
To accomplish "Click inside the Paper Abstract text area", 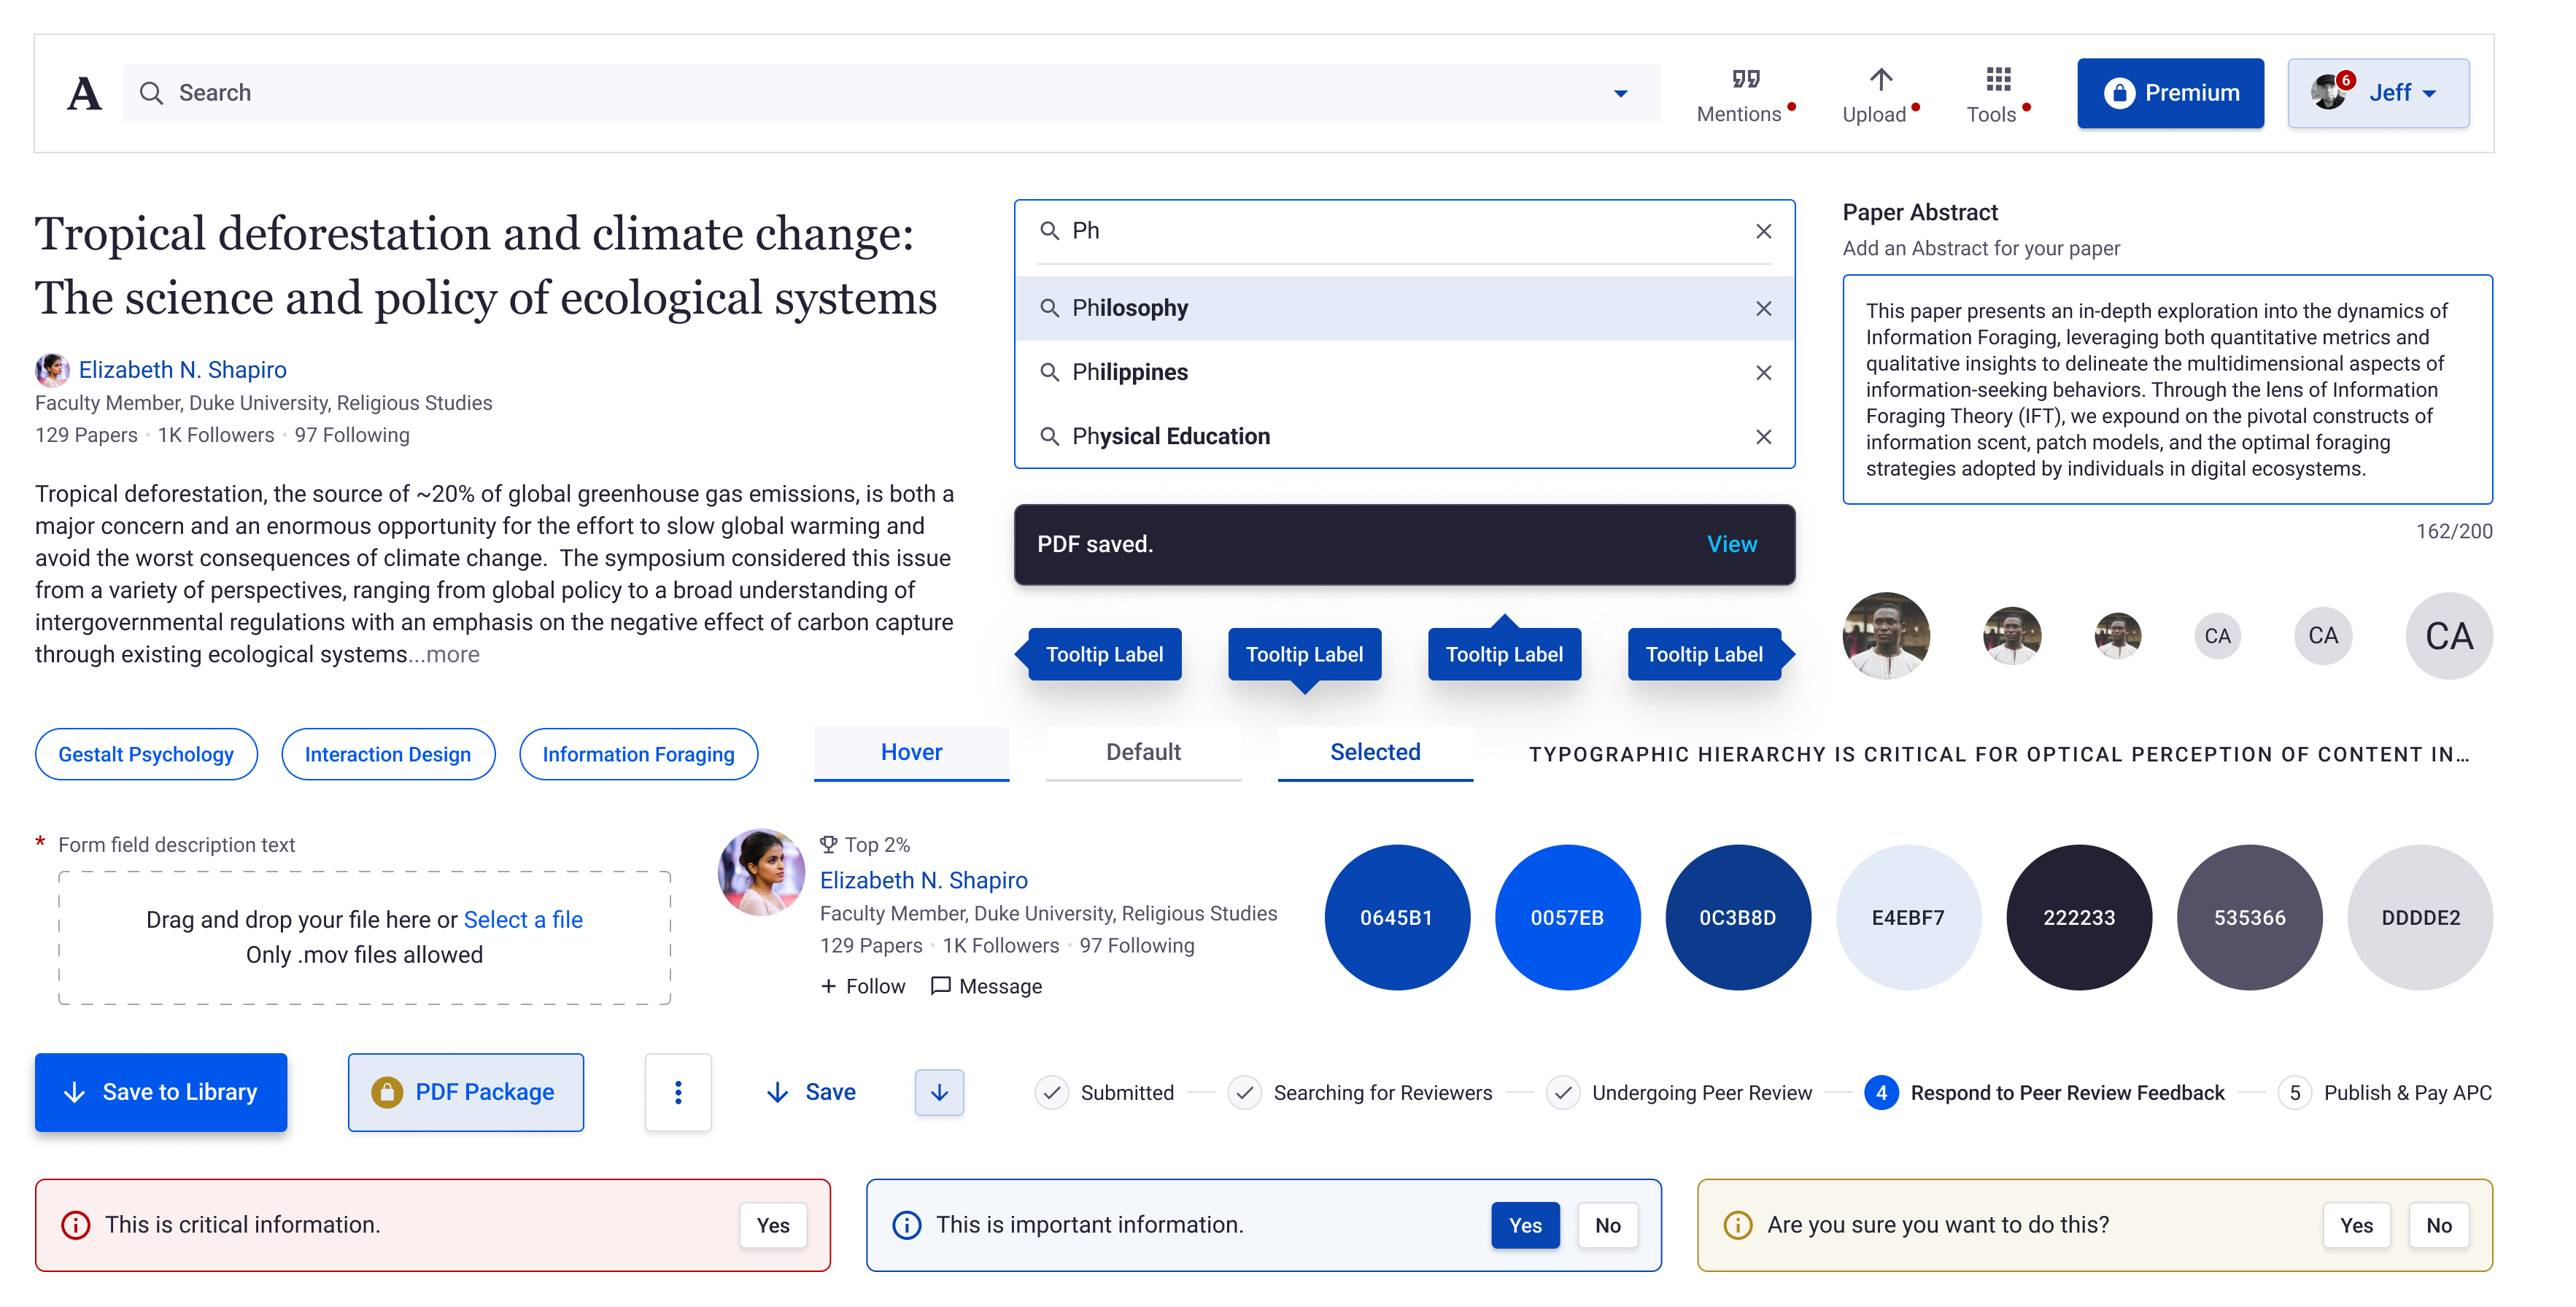I will pos(2166,390).
